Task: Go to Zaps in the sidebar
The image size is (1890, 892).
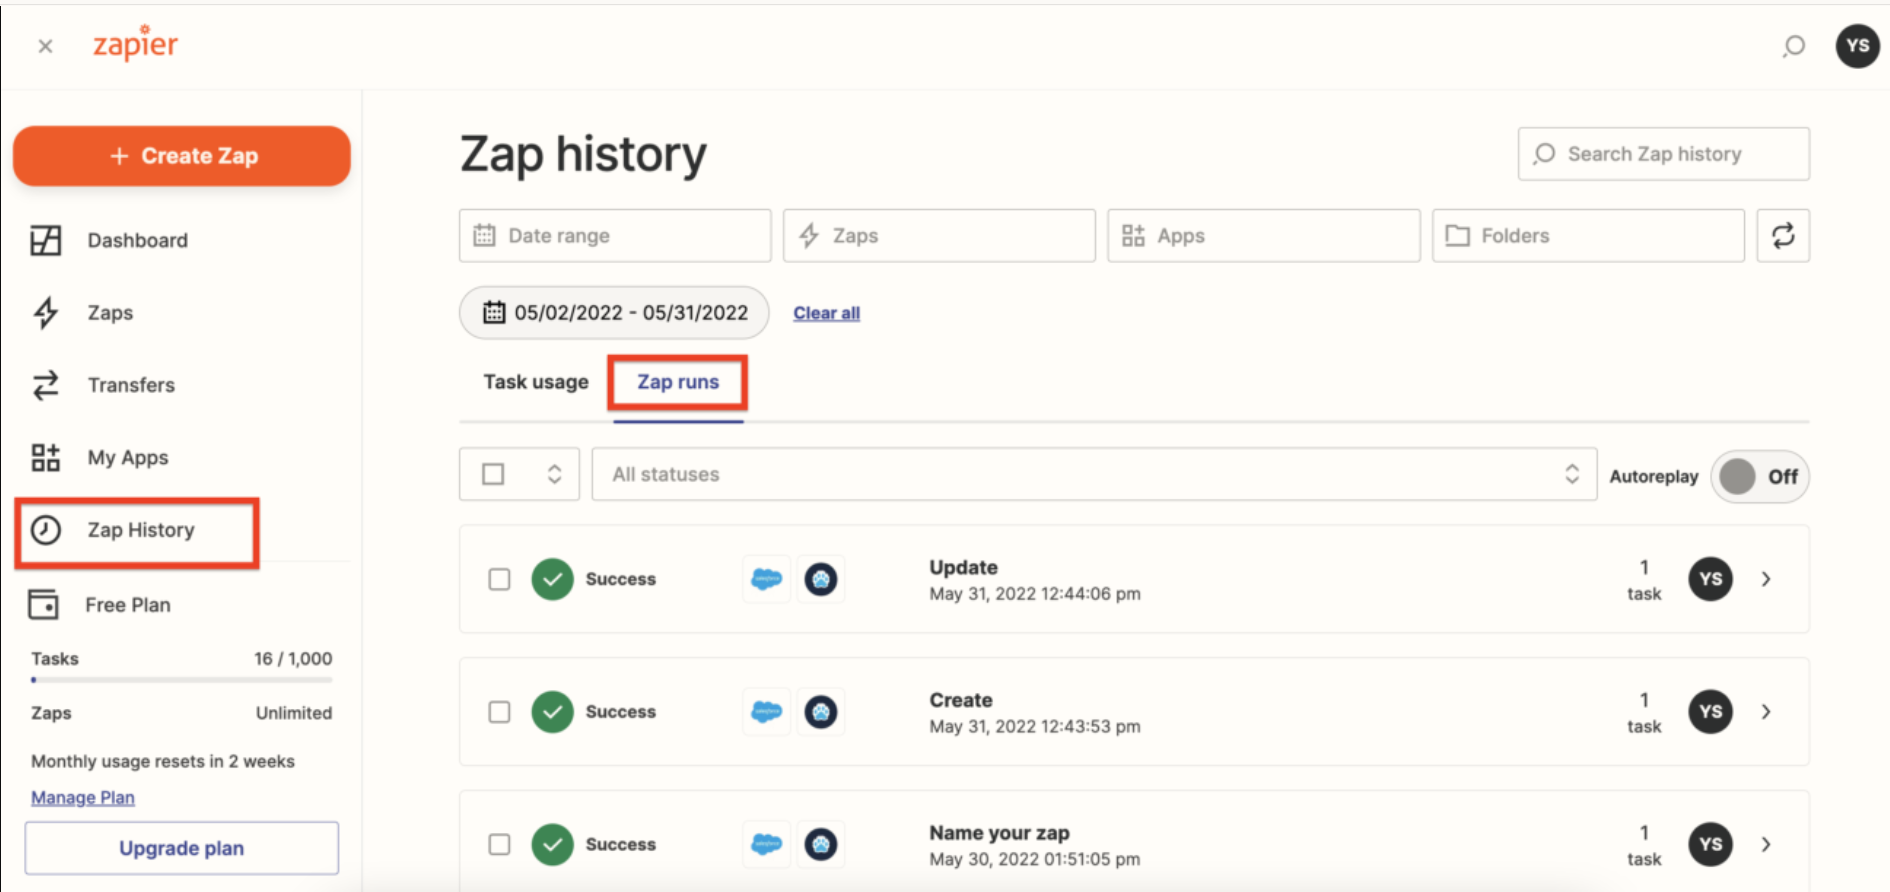Action: tap(110, 313)
